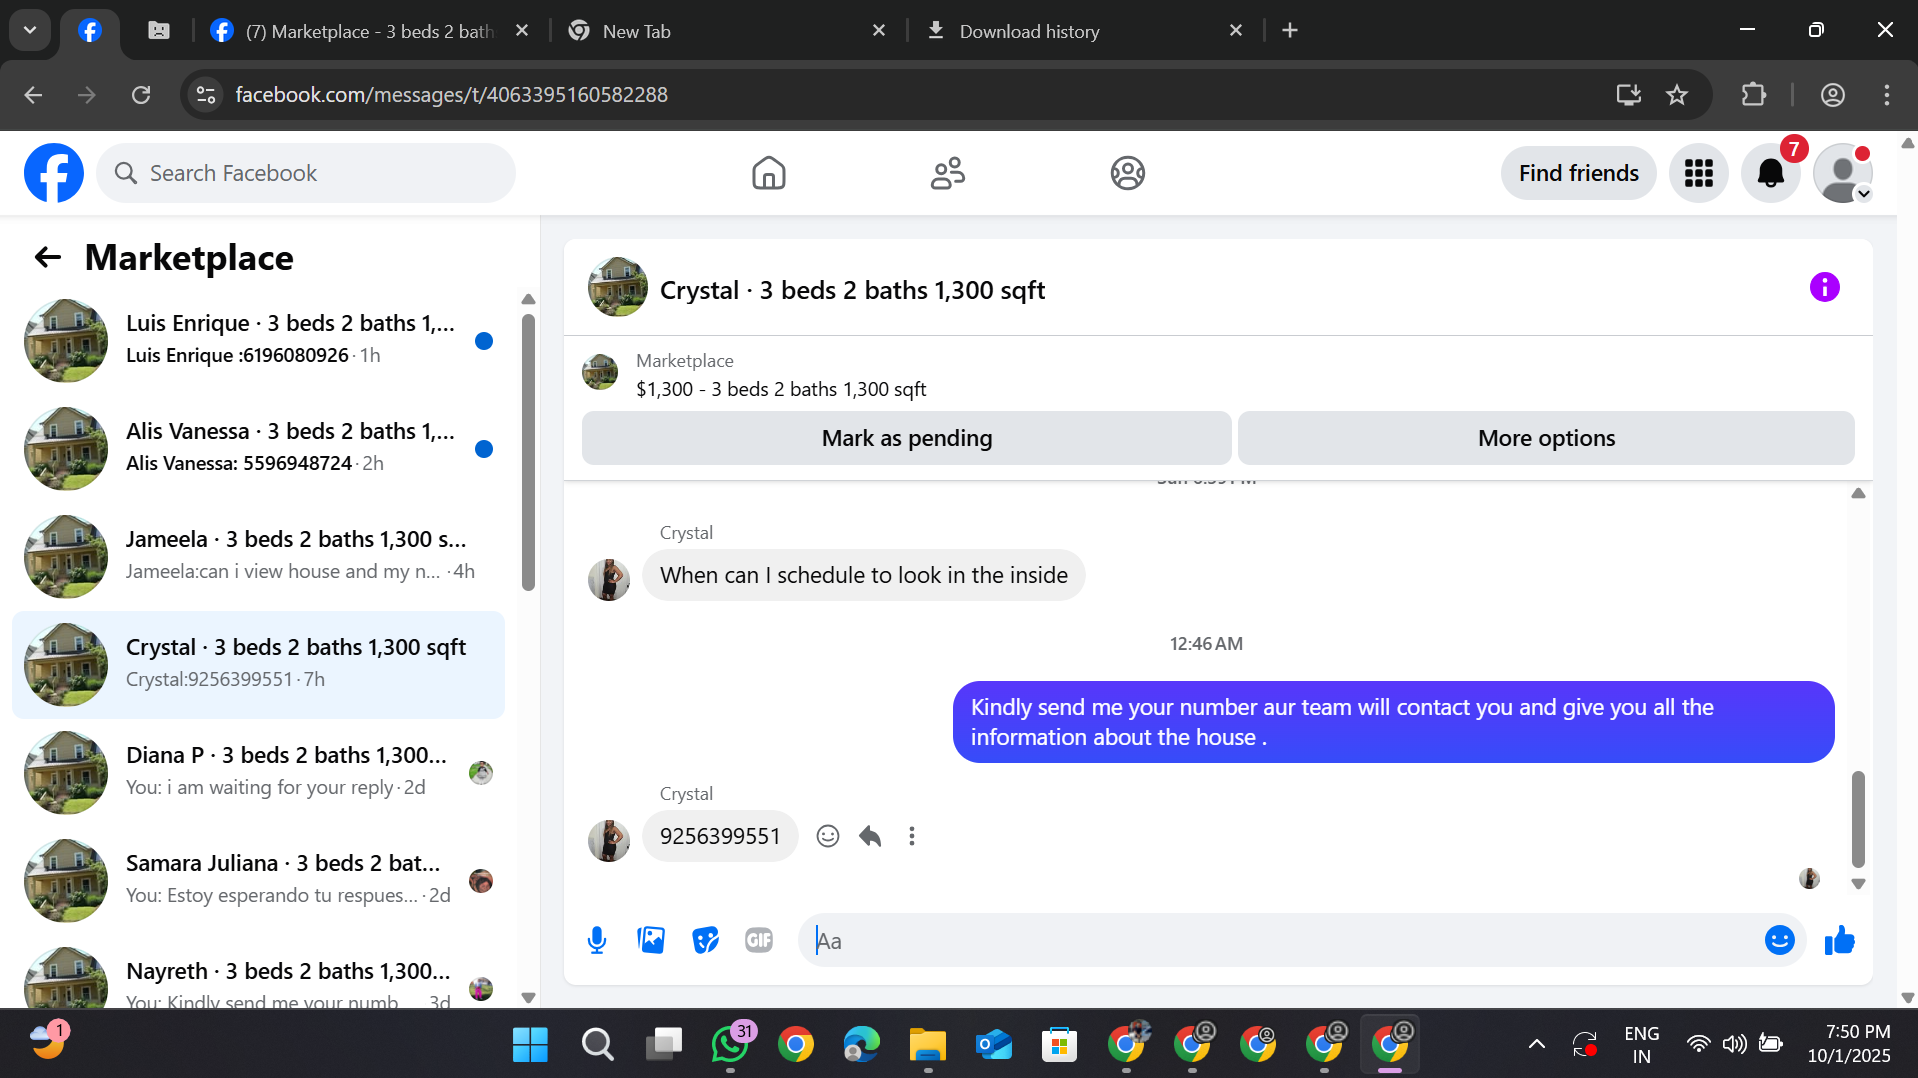The width and height of the screenshot is (1918, 1078).
Task: Reply to the 9256399551 message
Action: [870, 836]
